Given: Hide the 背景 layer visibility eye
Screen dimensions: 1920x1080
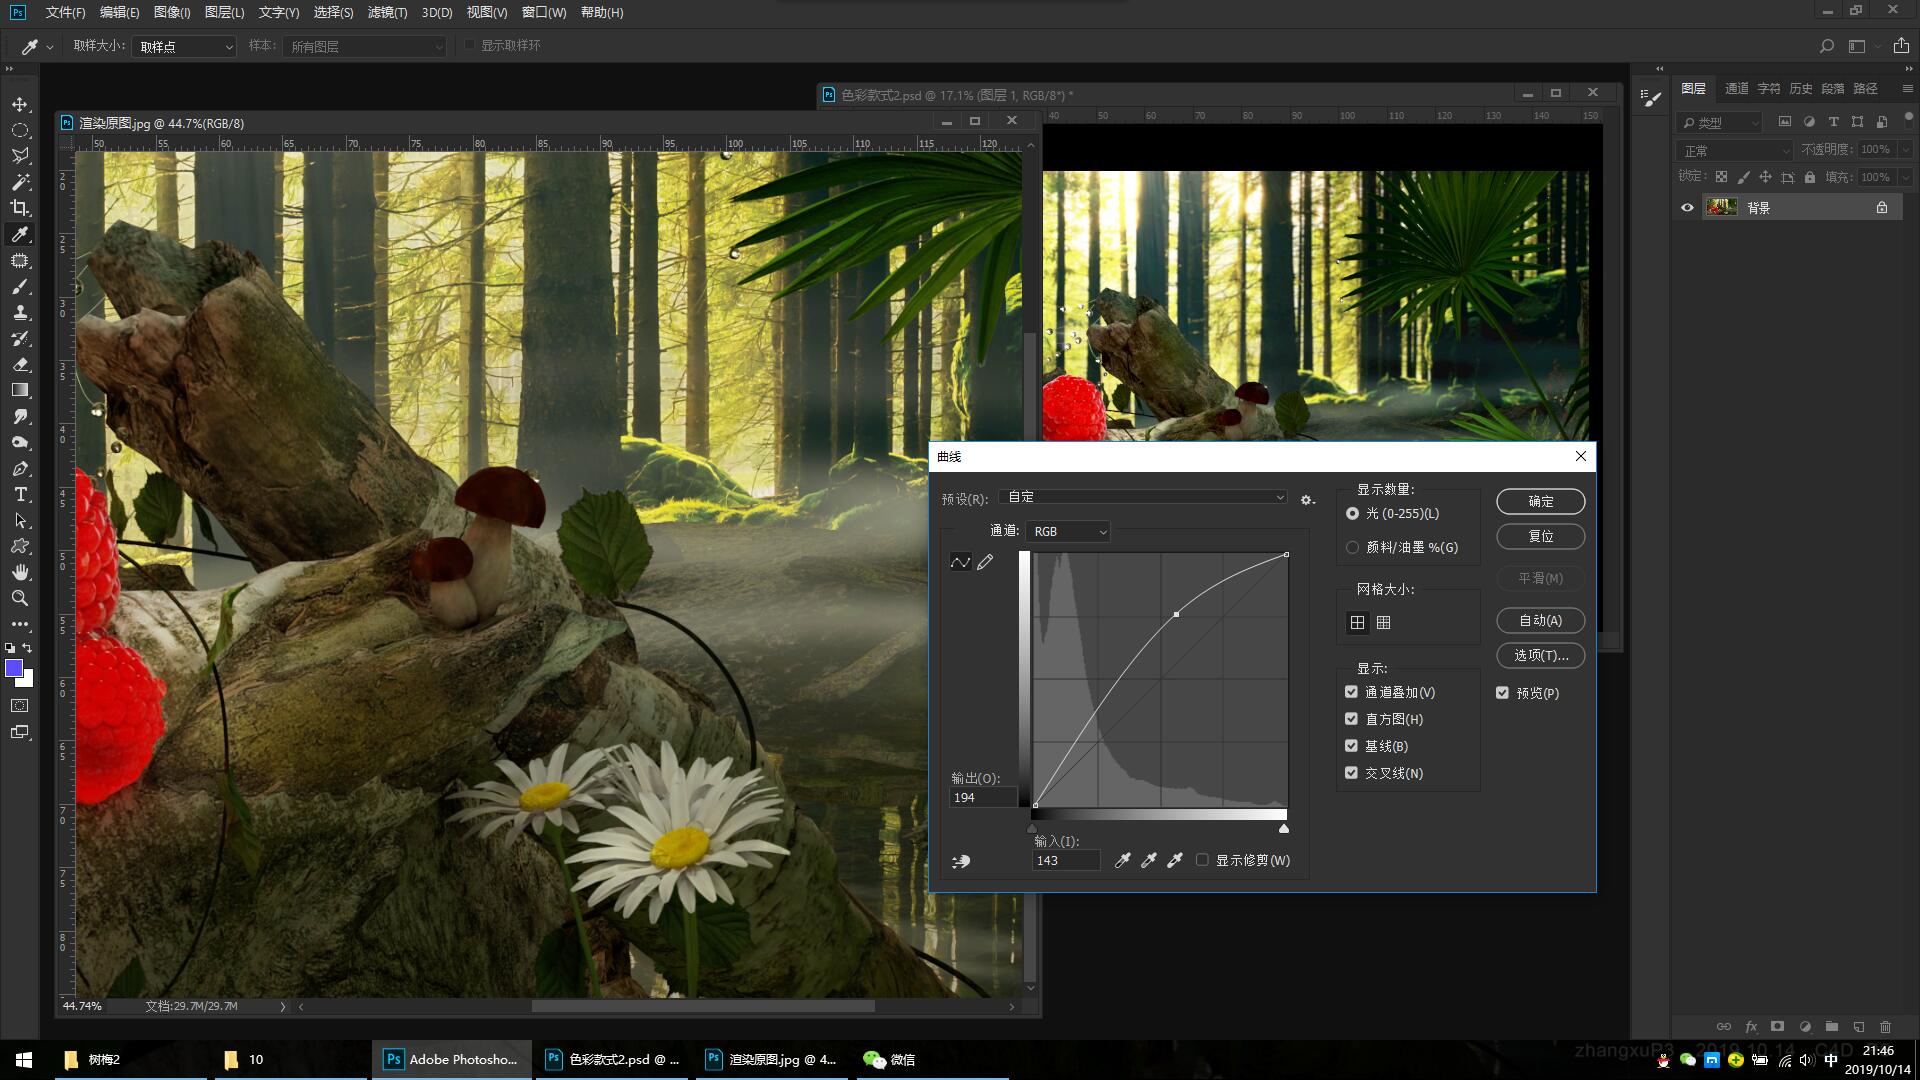Looking at the screenshot, I should (1687, 208).
